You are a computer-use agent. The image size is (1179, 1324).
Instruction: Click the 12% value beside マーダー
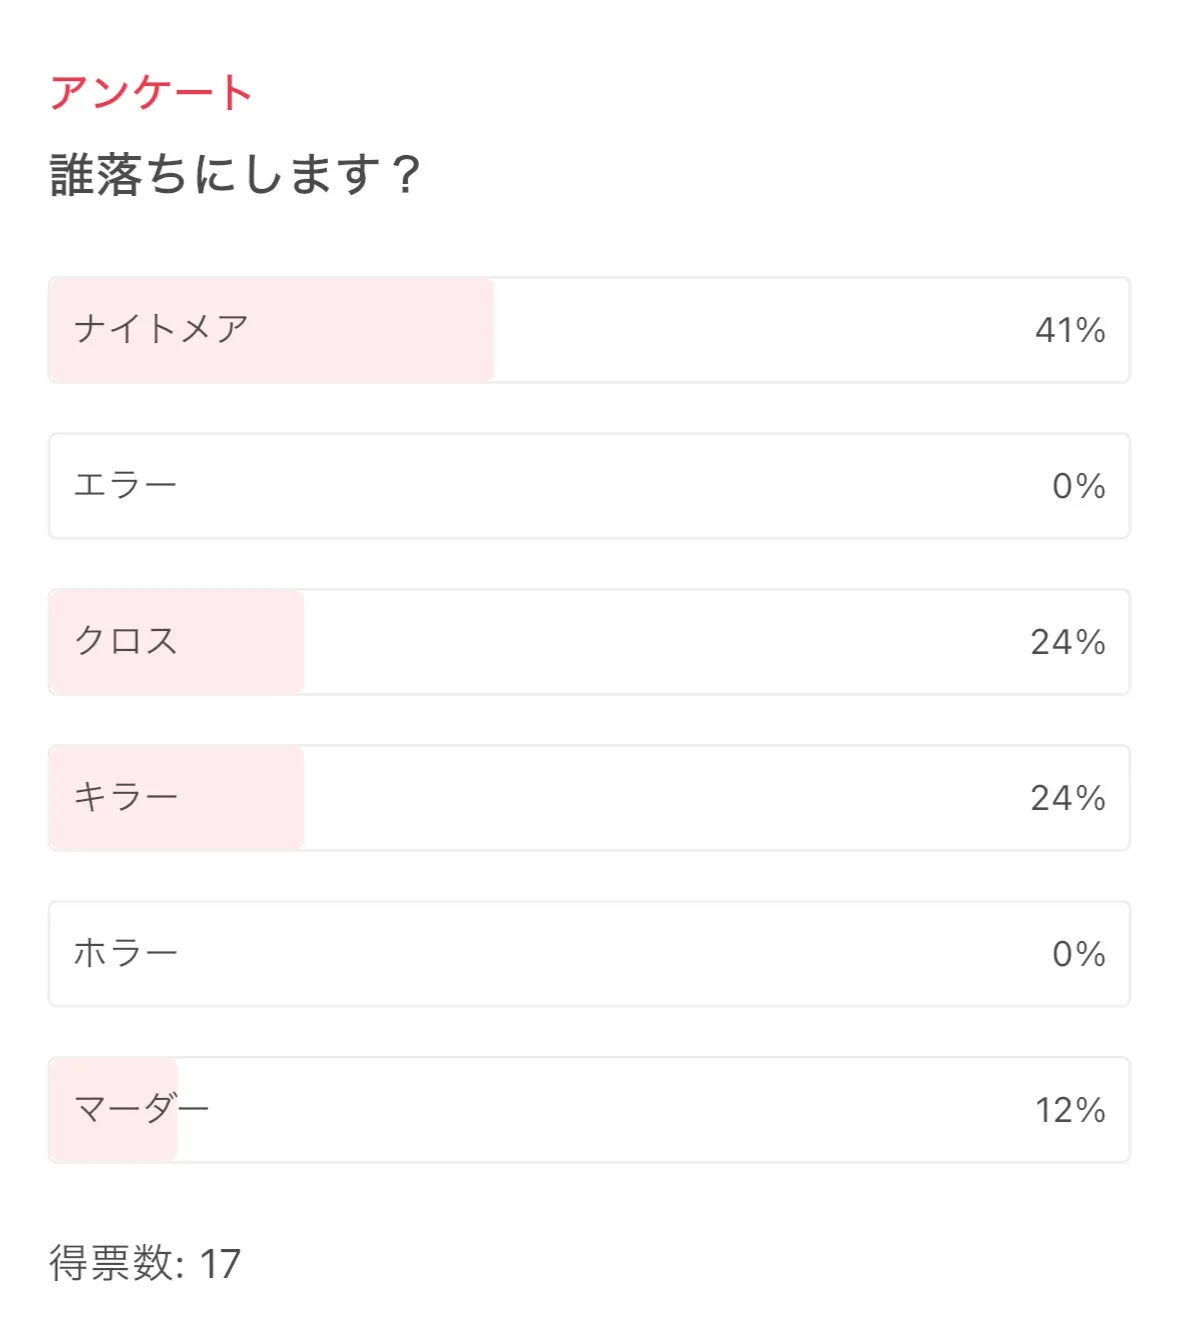tap(1069, 1110)
